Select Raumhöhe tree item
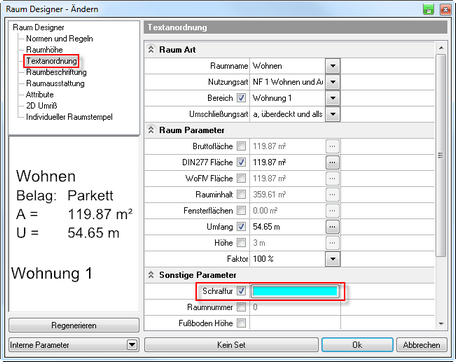 [x=44, y=50]
